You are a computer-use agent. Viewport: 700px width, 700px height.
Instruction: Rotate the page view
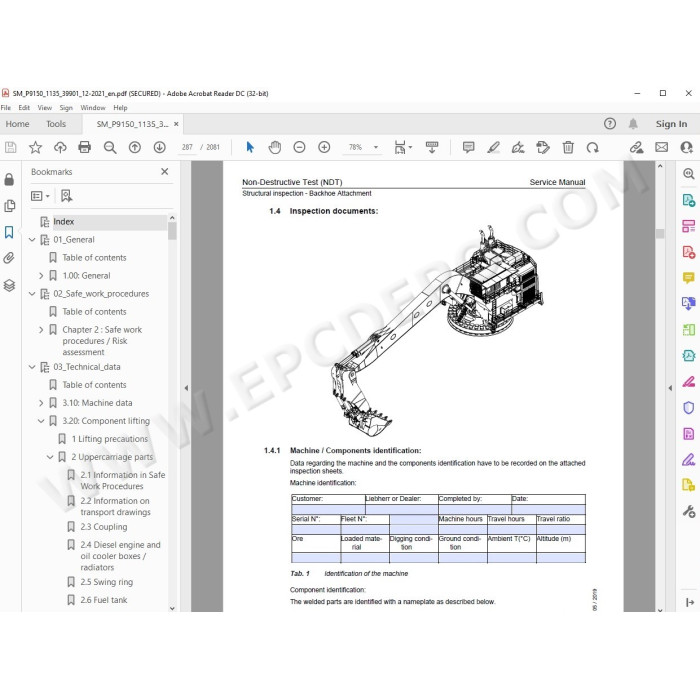click(x=593, y=147)
